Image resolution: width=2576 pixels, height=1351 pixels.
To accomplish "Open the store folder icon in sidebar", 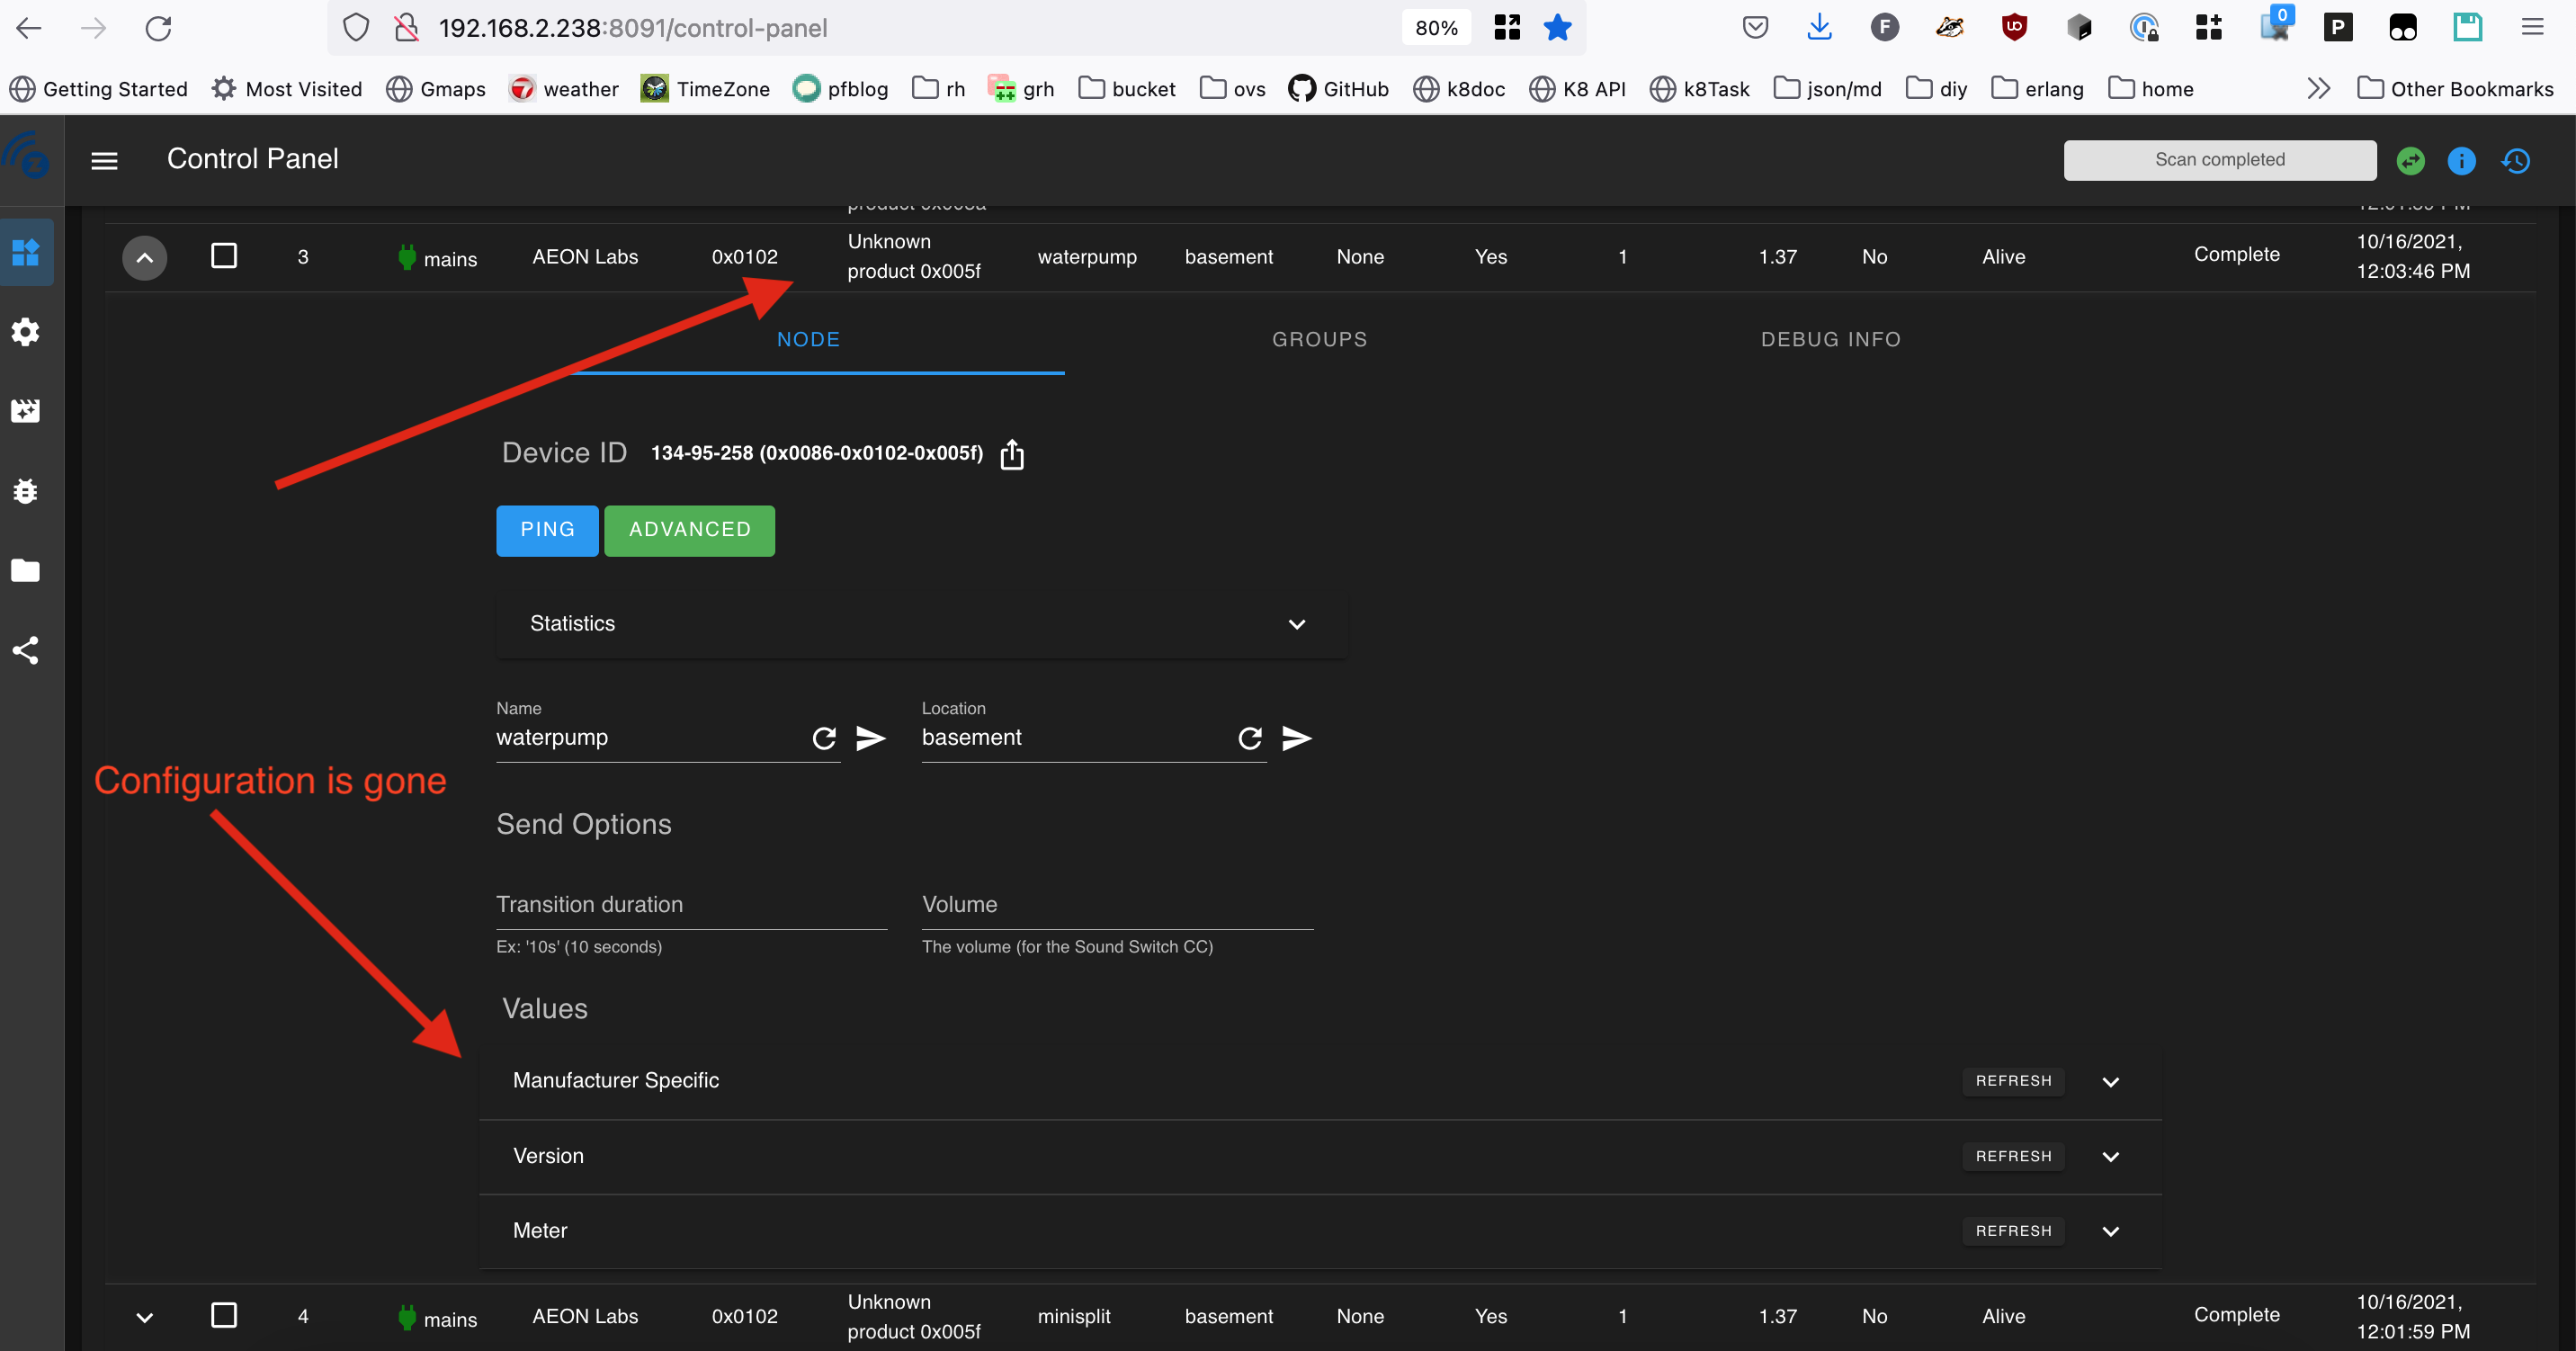I will pos(25,570).
